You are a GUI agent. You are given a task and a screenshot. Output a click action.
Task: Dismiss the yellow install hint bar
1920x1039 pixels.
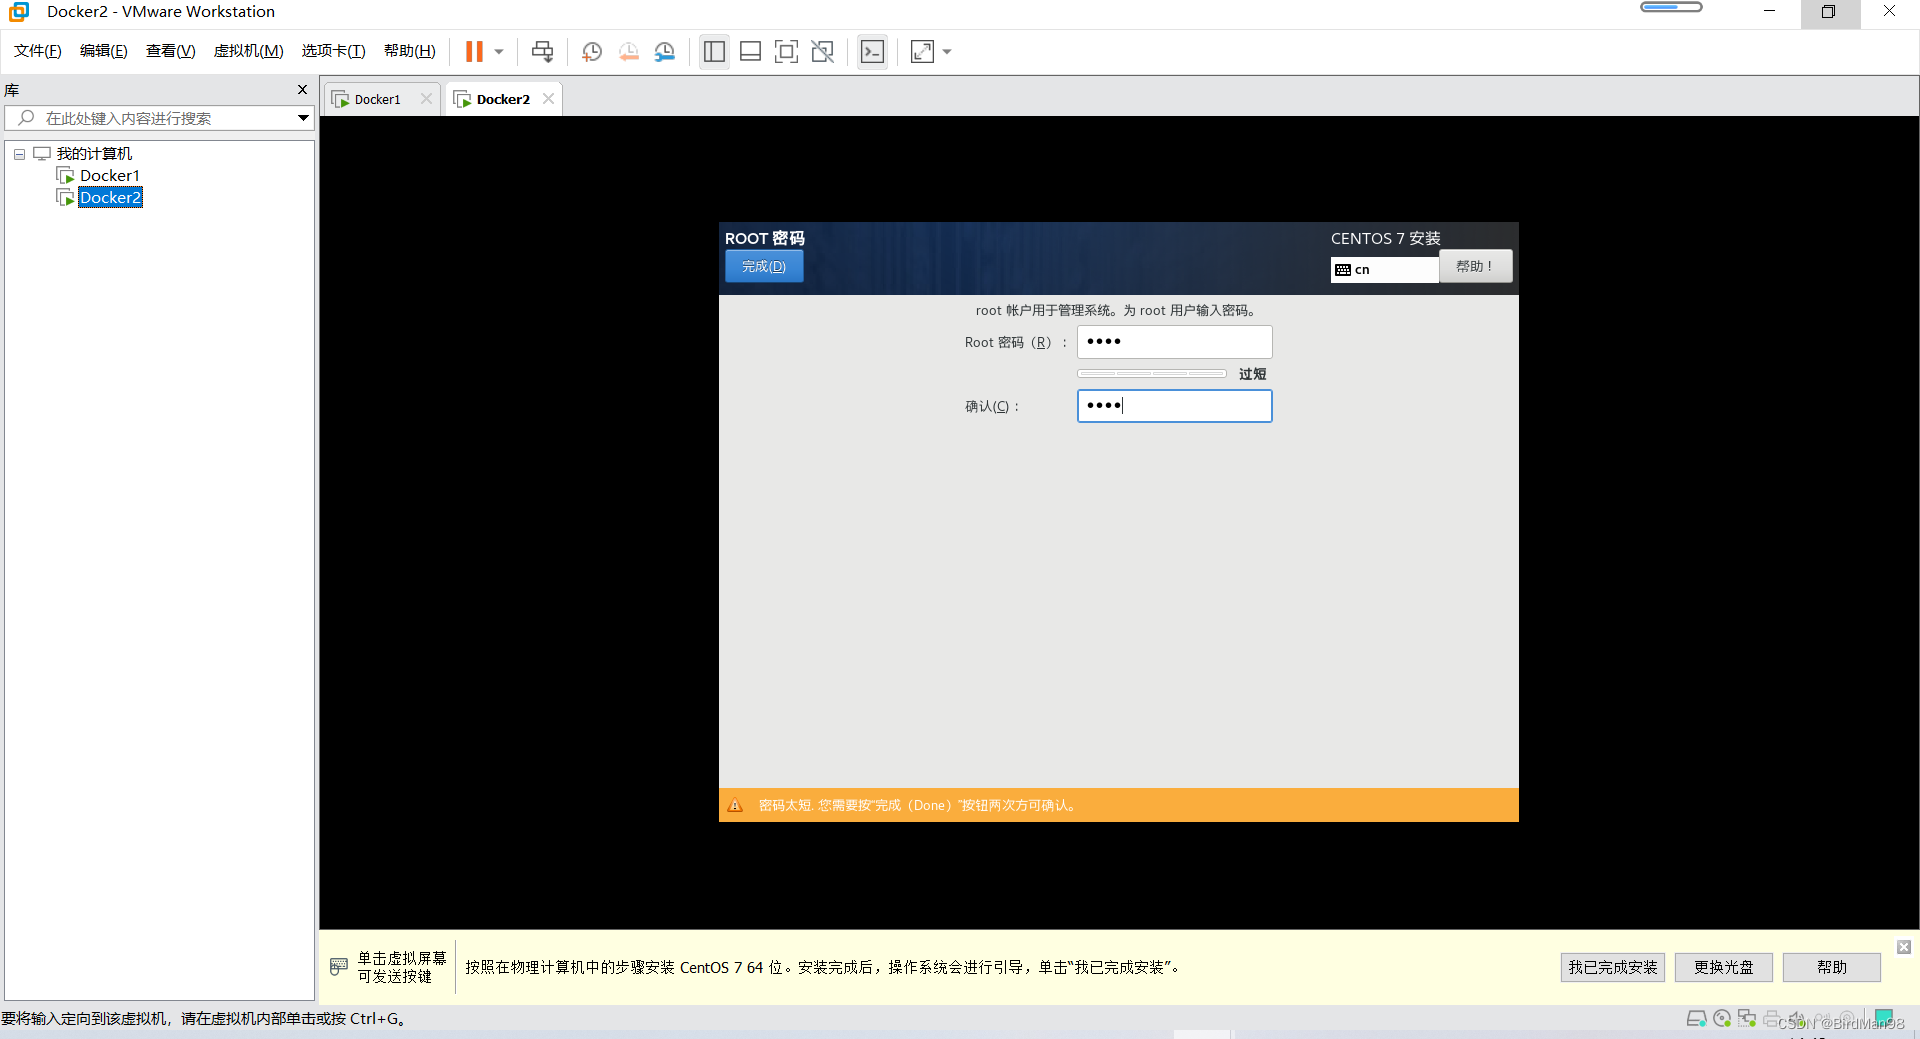click(1904, 947)
